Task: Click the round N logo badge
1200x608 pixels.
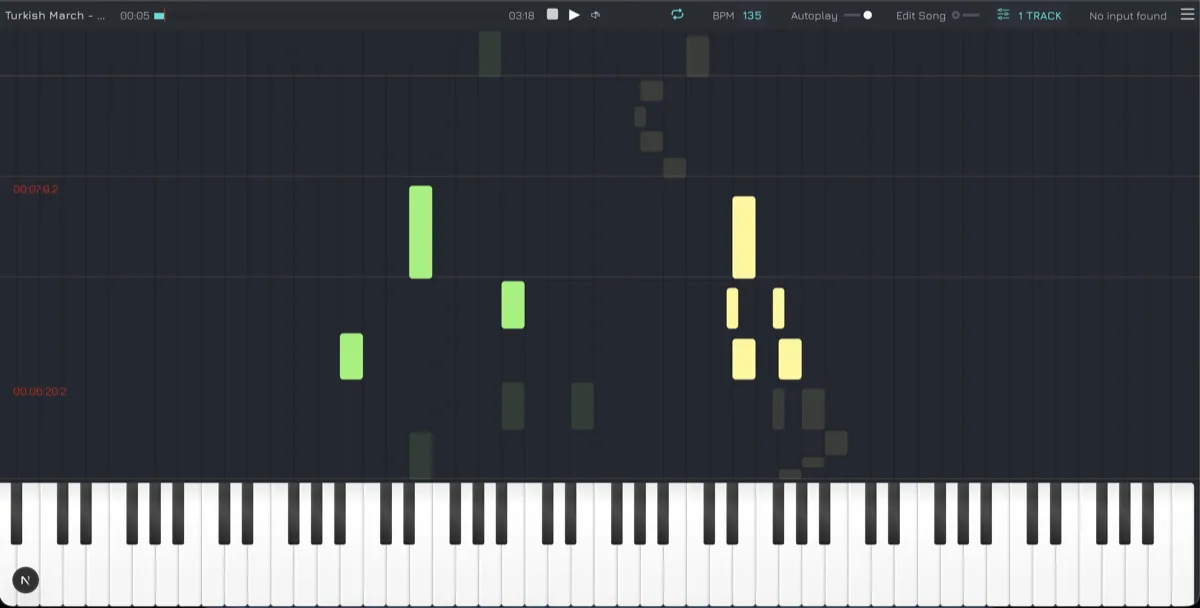Action: [25, 580]
